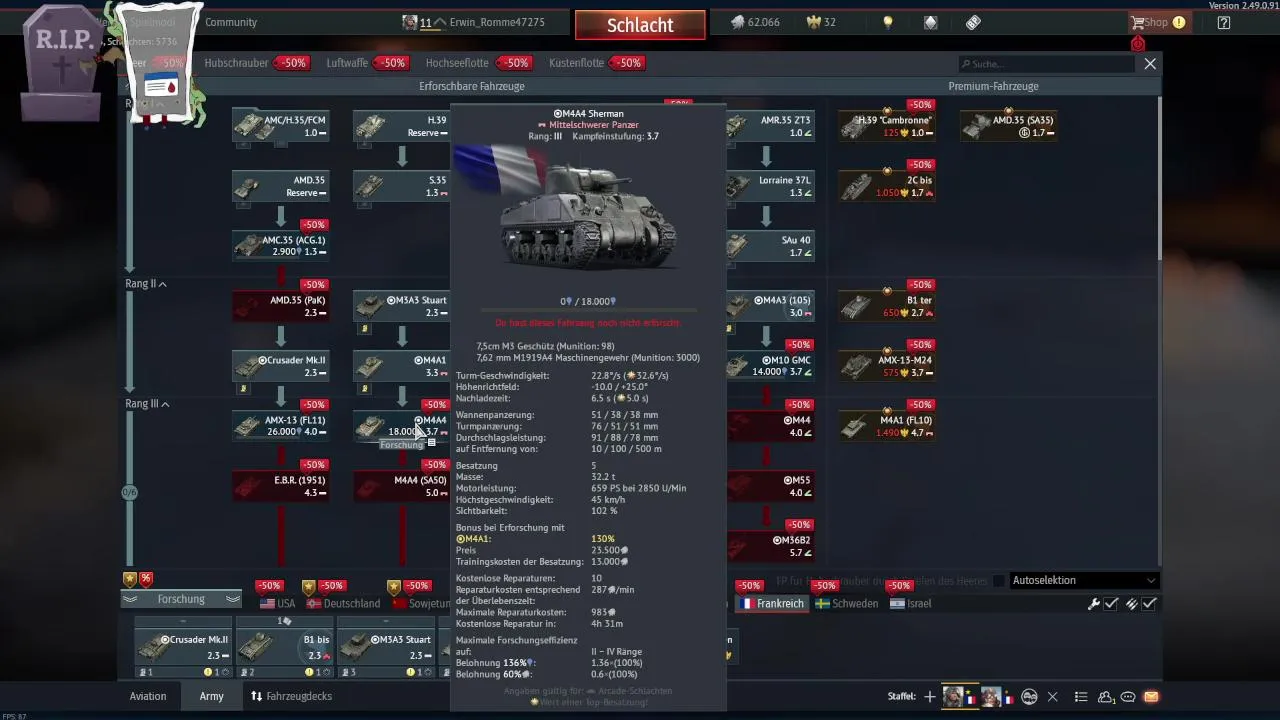Viewport: 1280px width, 720px height.
Task: Expand the Forschung panel button
Action: (x=181, y=599)
